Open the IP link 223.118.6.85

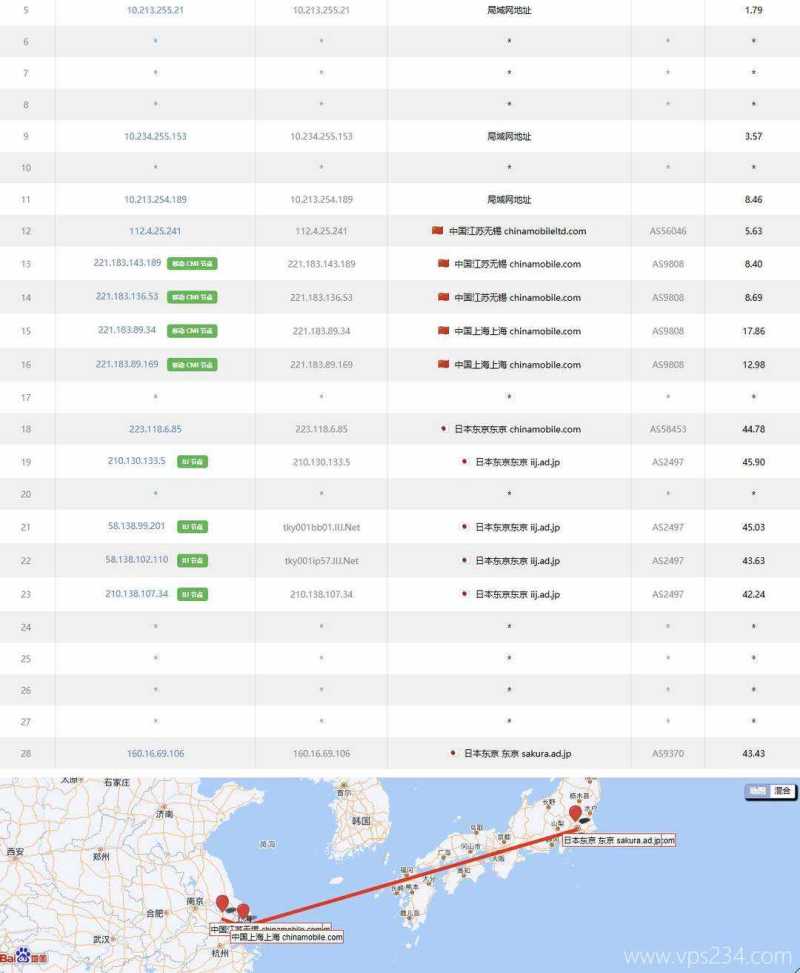click(x=155, y=429)
